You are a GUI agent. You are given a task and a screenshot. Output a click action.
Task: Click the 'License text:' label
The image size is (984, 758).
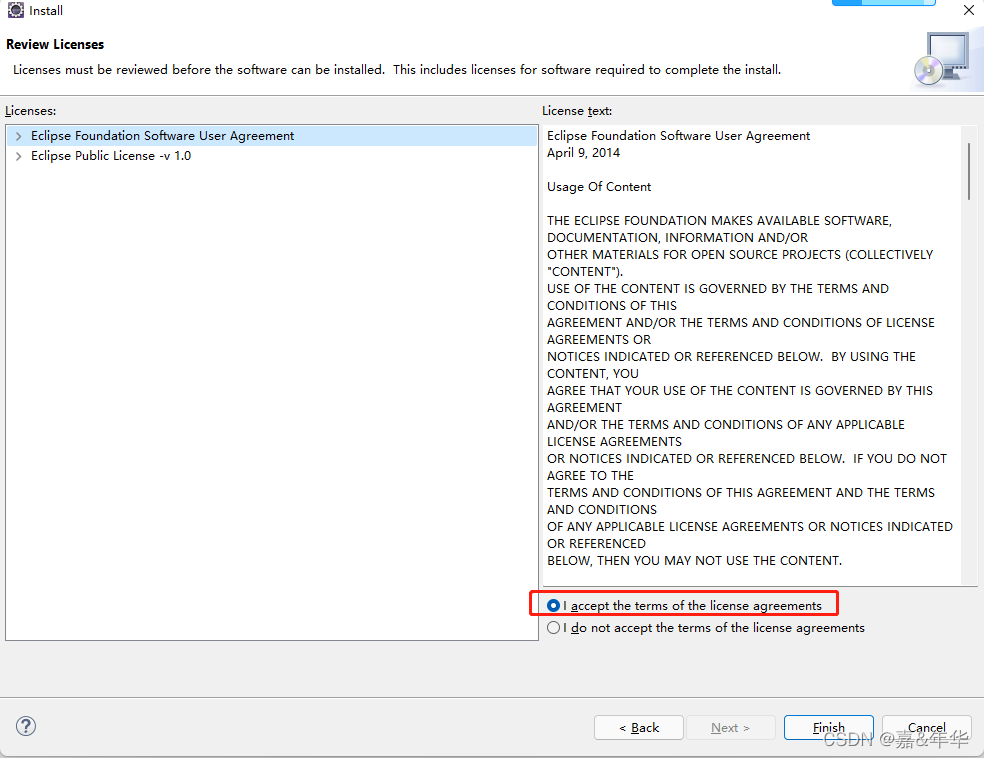pos(577,111)
